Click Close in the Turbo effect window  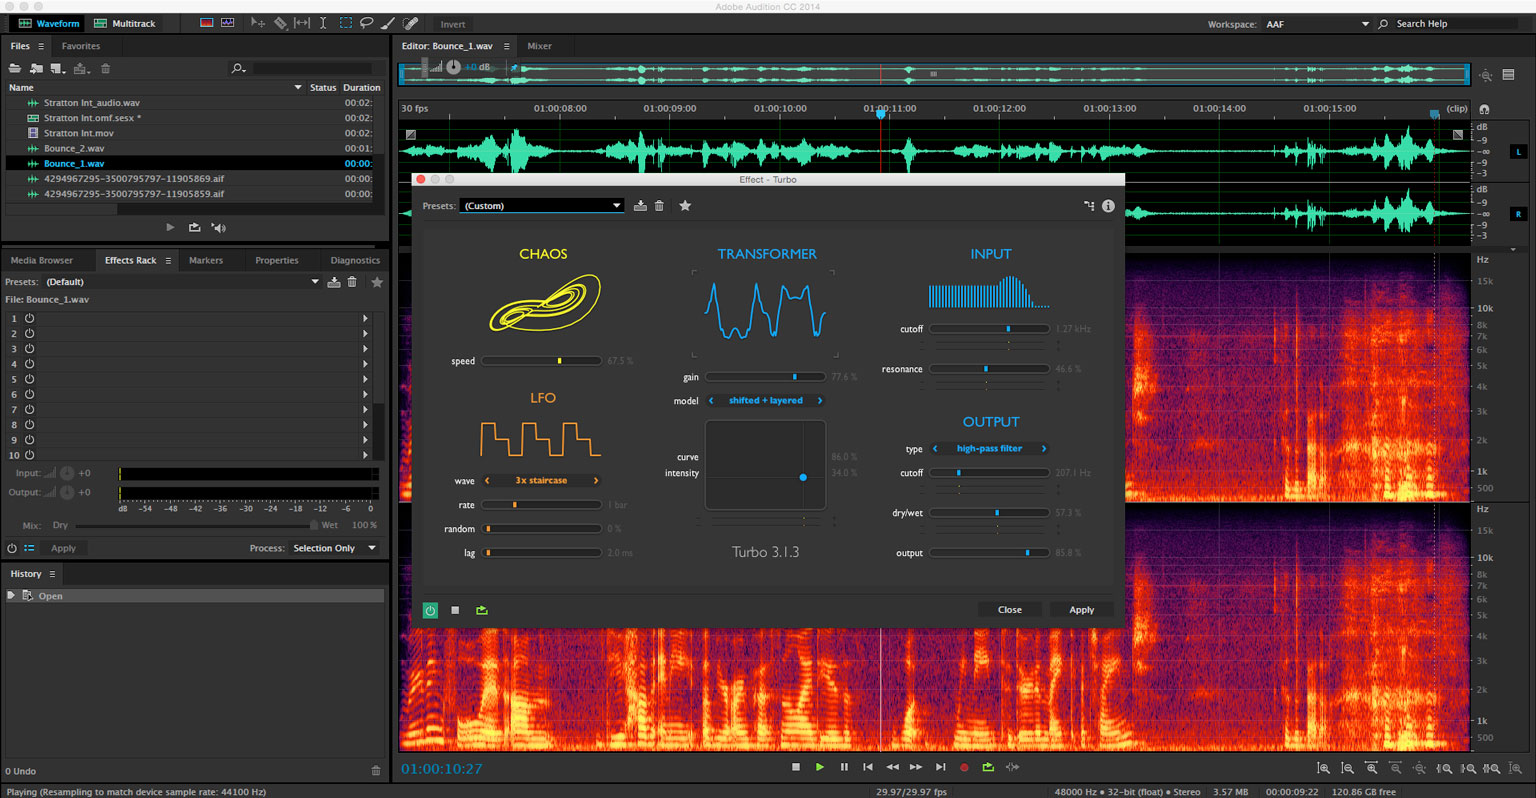pyautogui.click(x=1010, y=610)
